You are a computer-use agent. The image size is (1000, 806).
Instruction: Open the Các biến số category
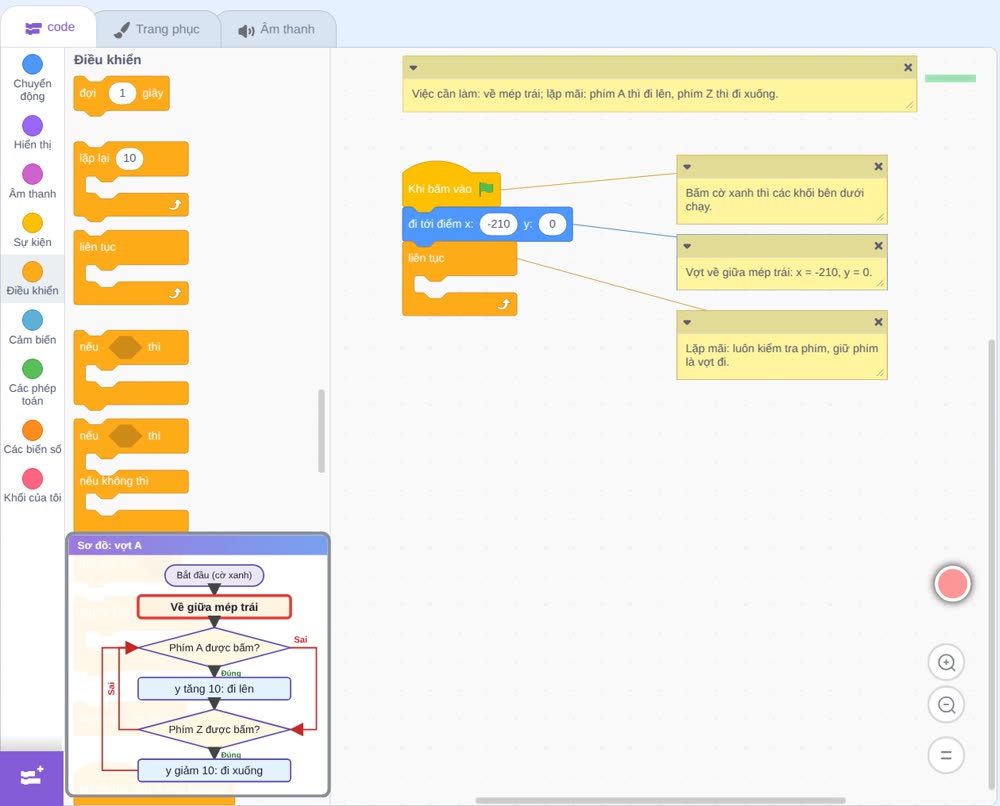coord(33,437)
